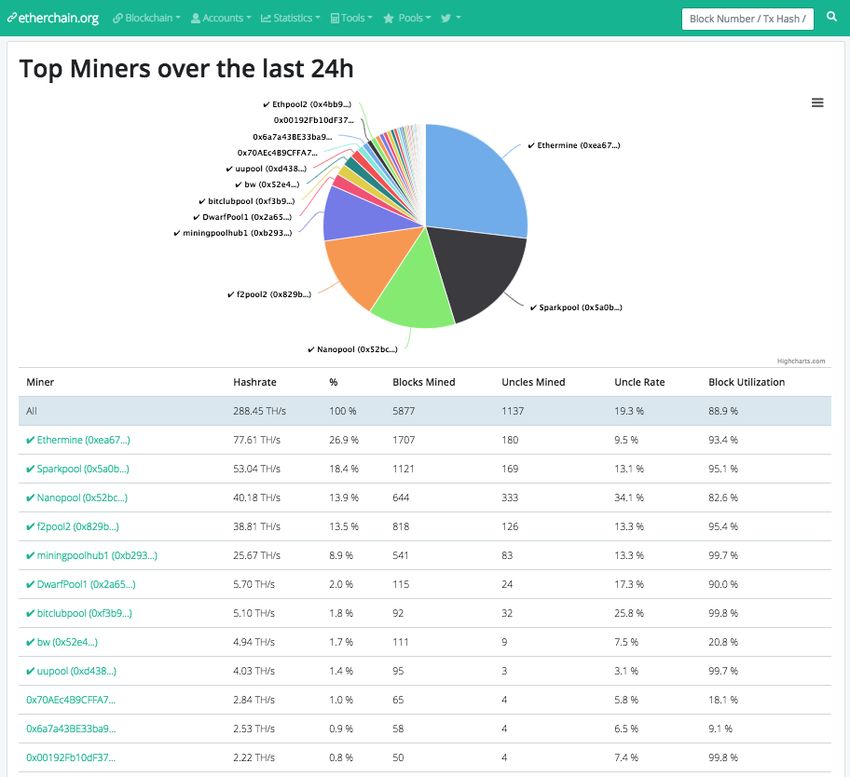
Task: Click Ethermine's 77.61 TH/s hashrate cell
Action: tap(257, 440)
